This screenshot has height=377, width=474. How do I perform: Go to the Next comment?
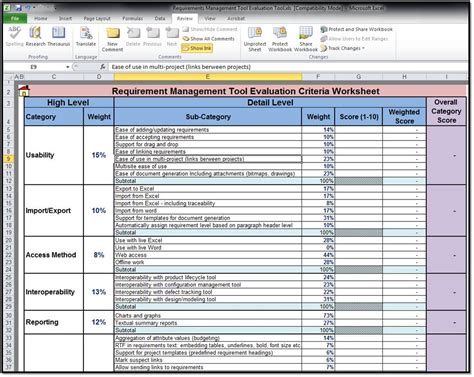(172, 36)
